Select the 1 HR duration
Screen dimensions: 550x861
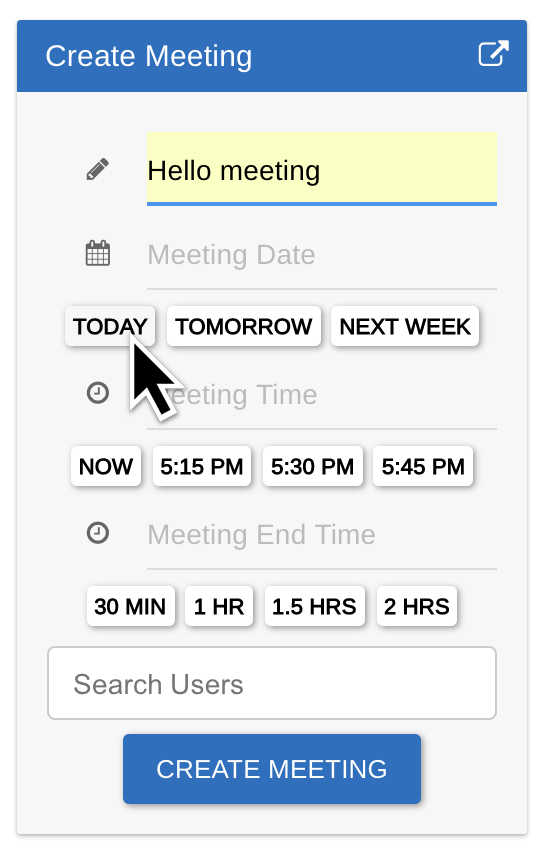pos(219,606)
